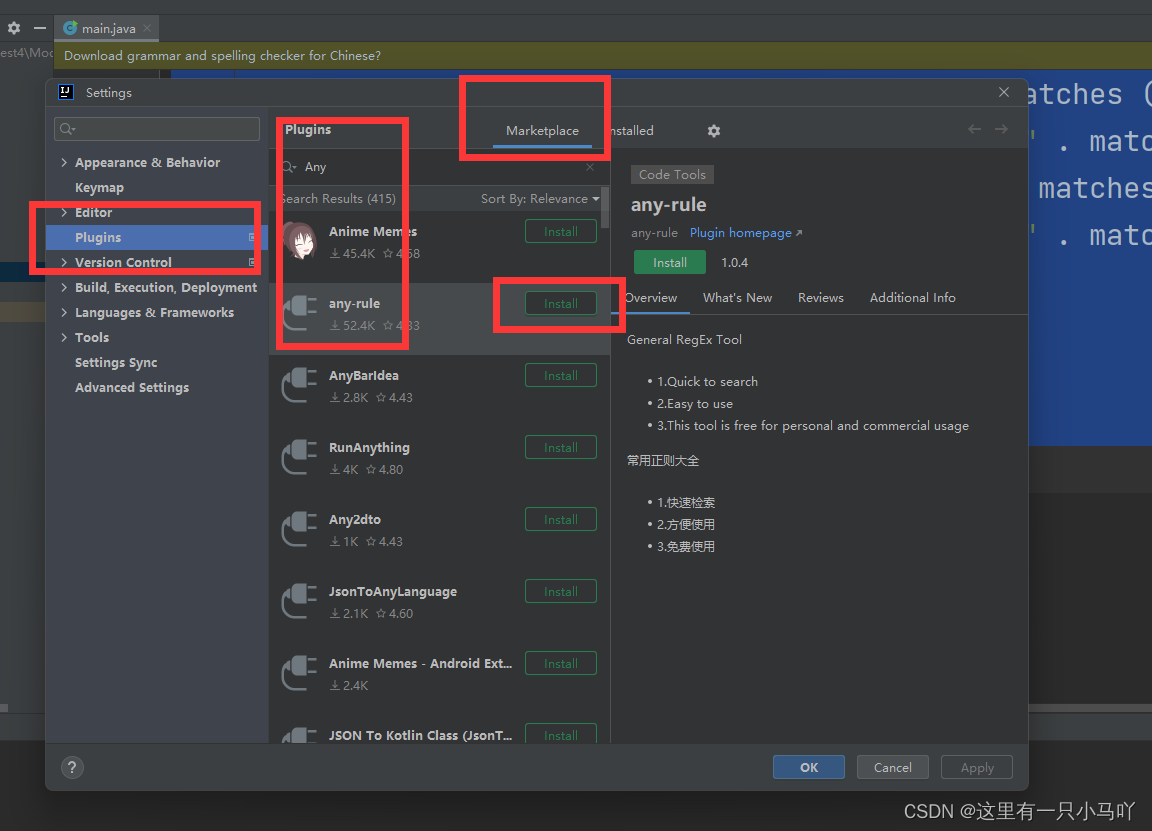Install the AnyBarIdea plugin
The width and height of the screenshot is (1152, 831).
click(x=561, y=375)
